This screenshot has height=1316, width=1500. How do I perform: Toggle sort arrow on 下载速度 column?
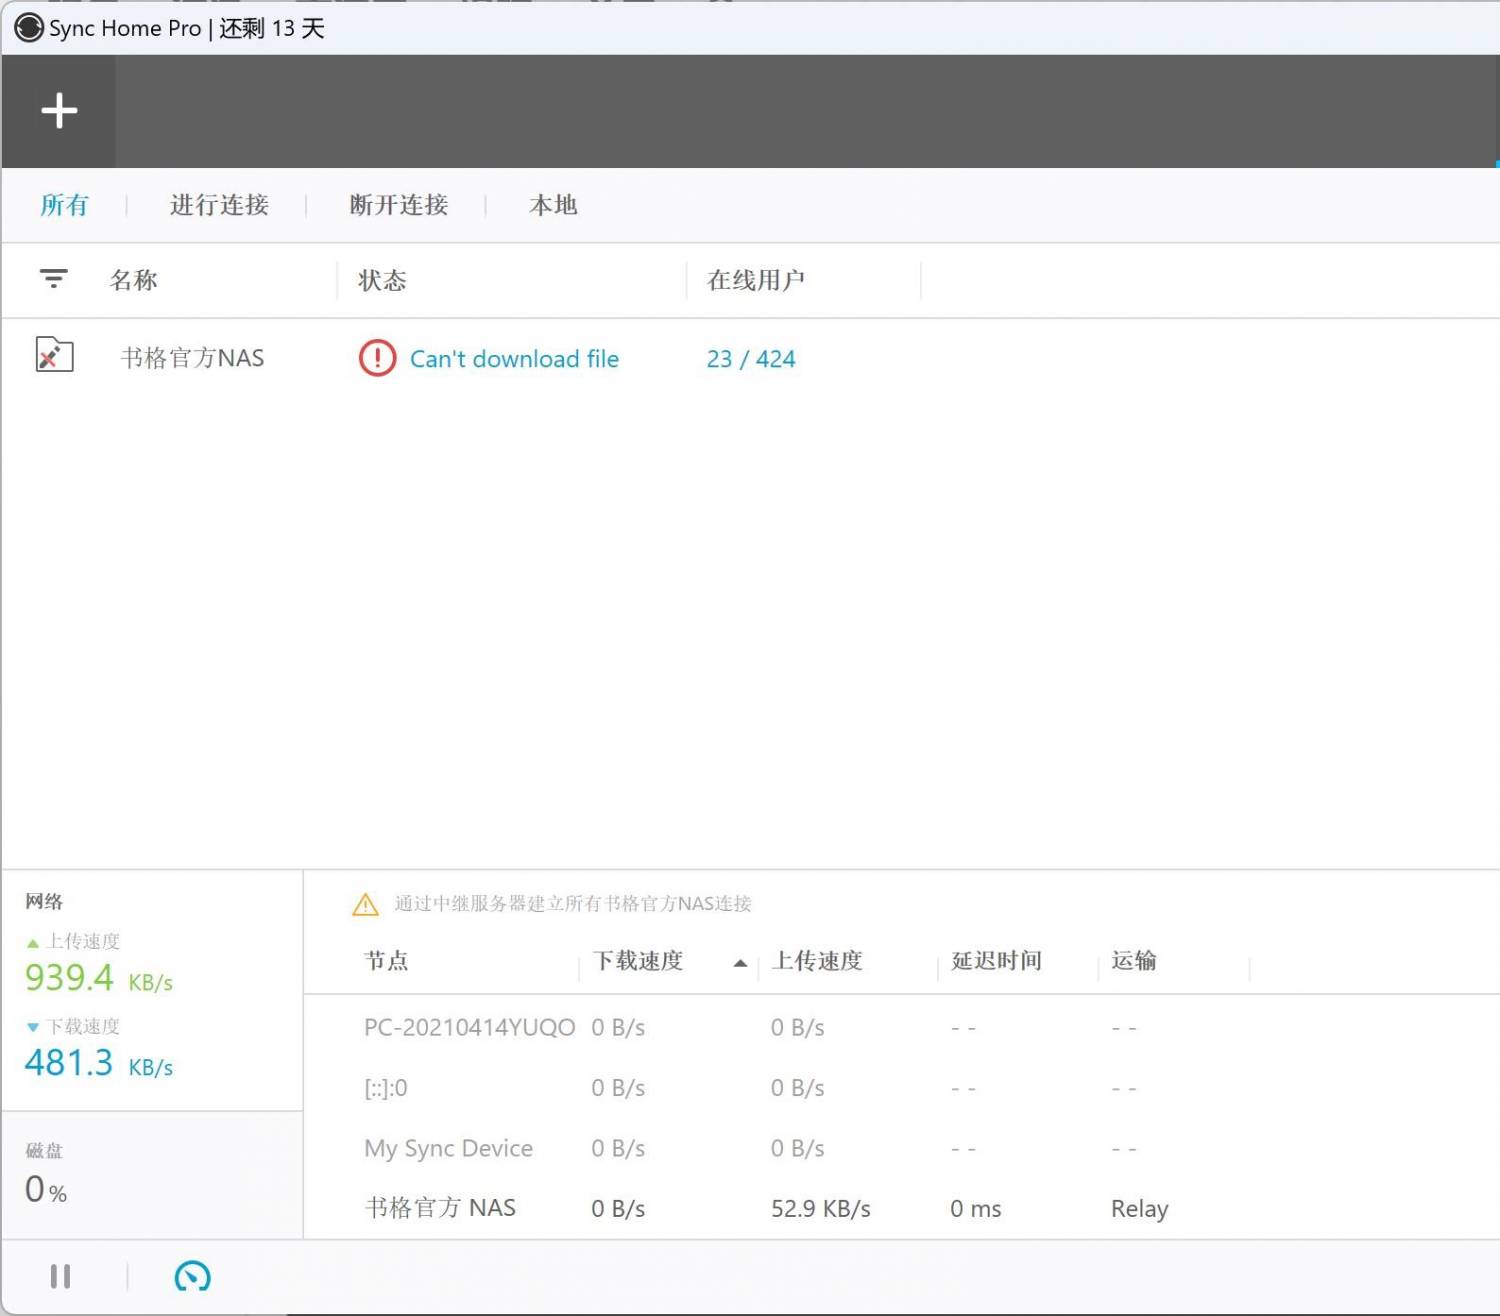pyautogui.click(x=740, y=963)
